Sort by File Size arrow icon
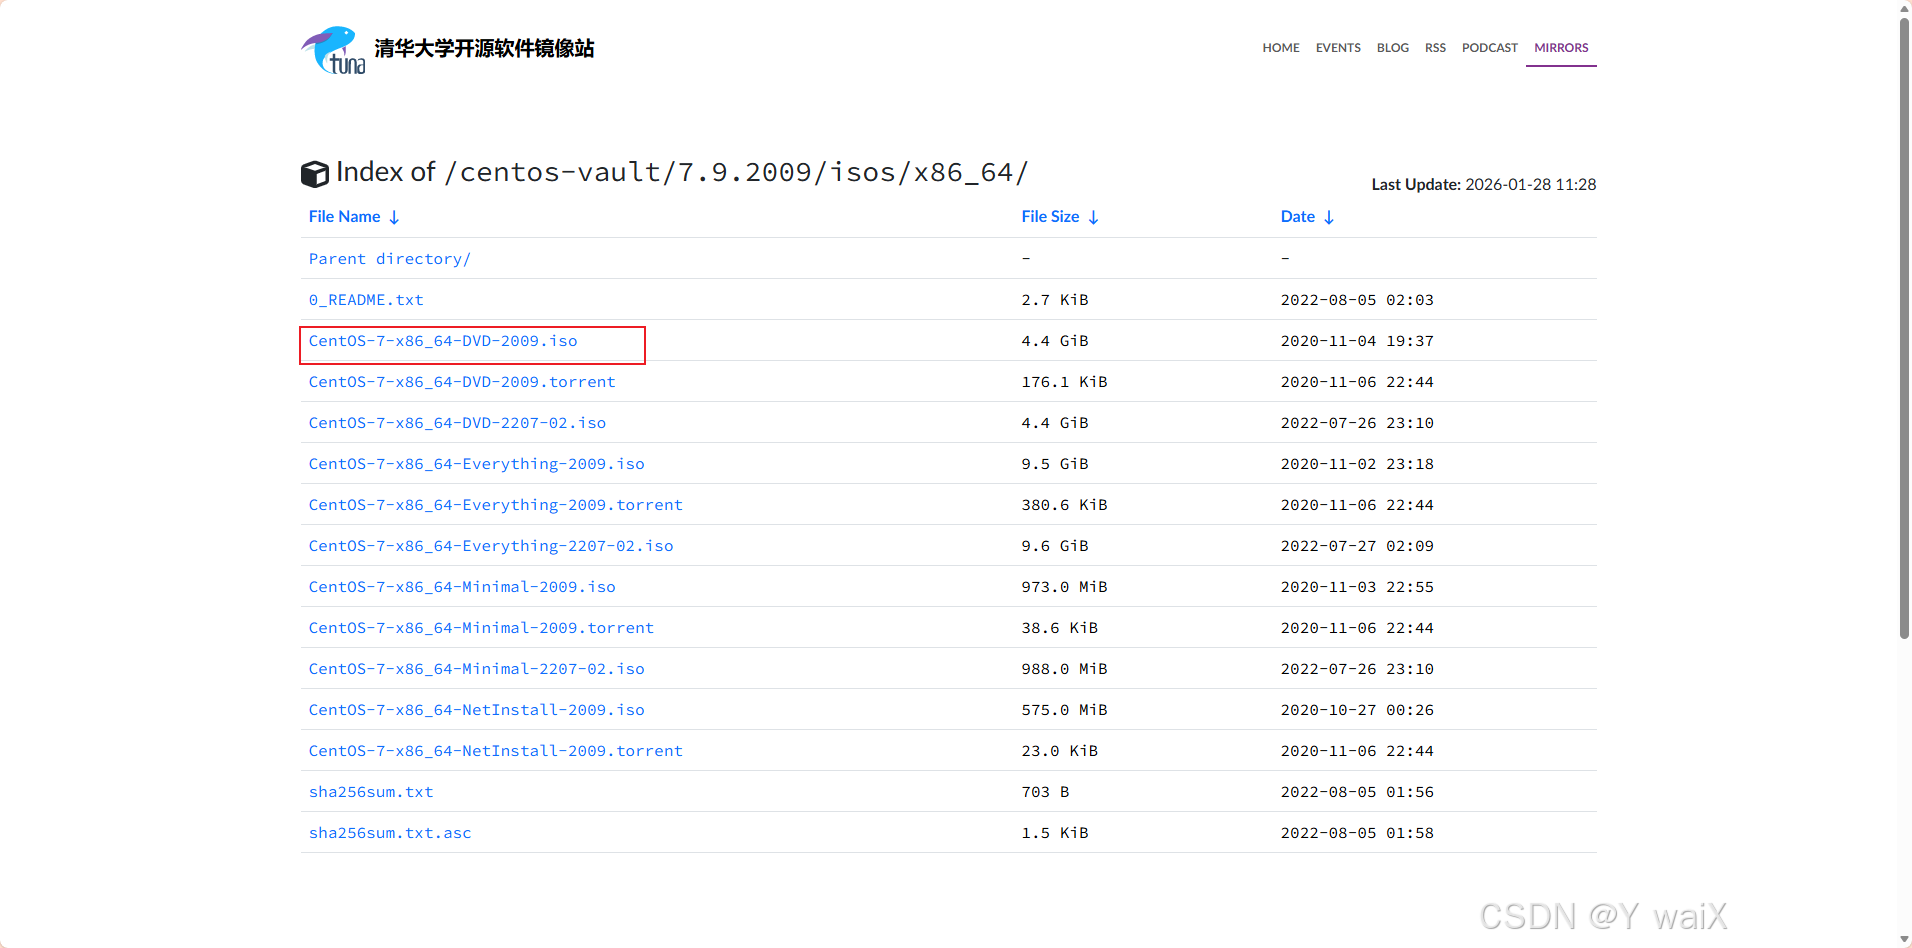Image resolution: width=1912 pixels, height=948 pixels. [x=1093, y=217]
